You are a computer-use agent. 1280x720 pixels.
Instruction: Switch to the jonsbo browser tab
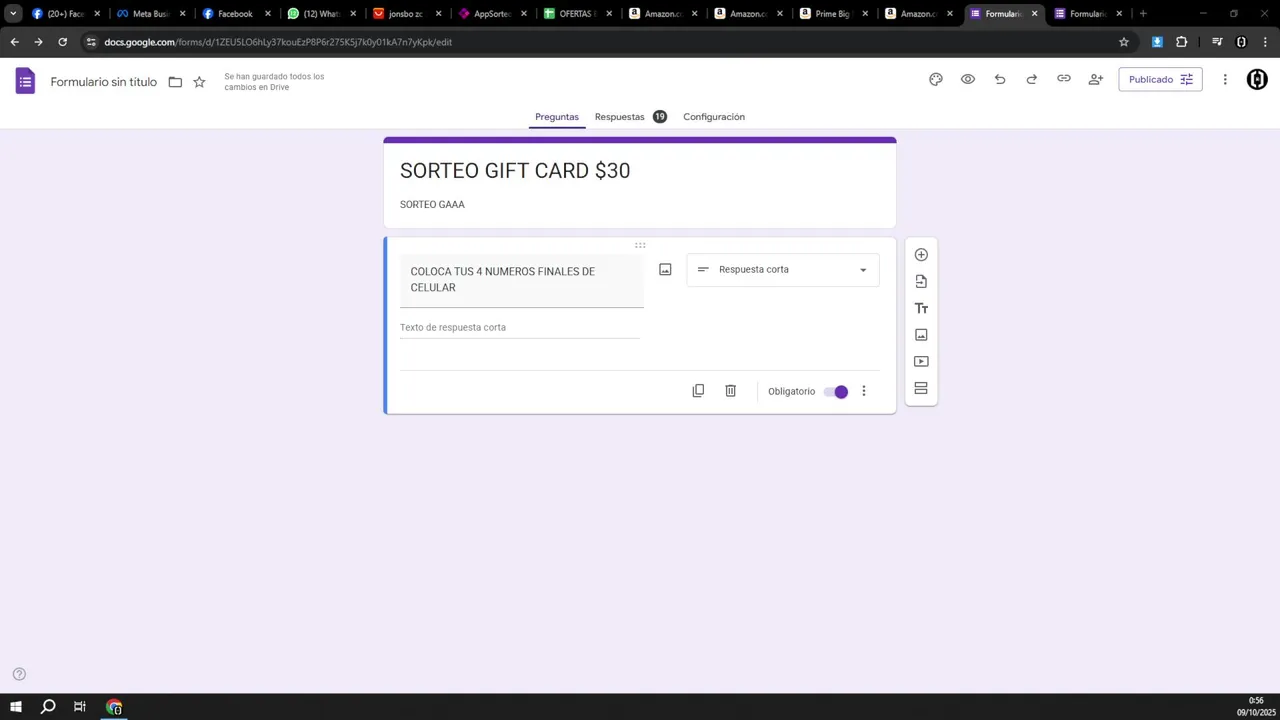coord(405,14)
